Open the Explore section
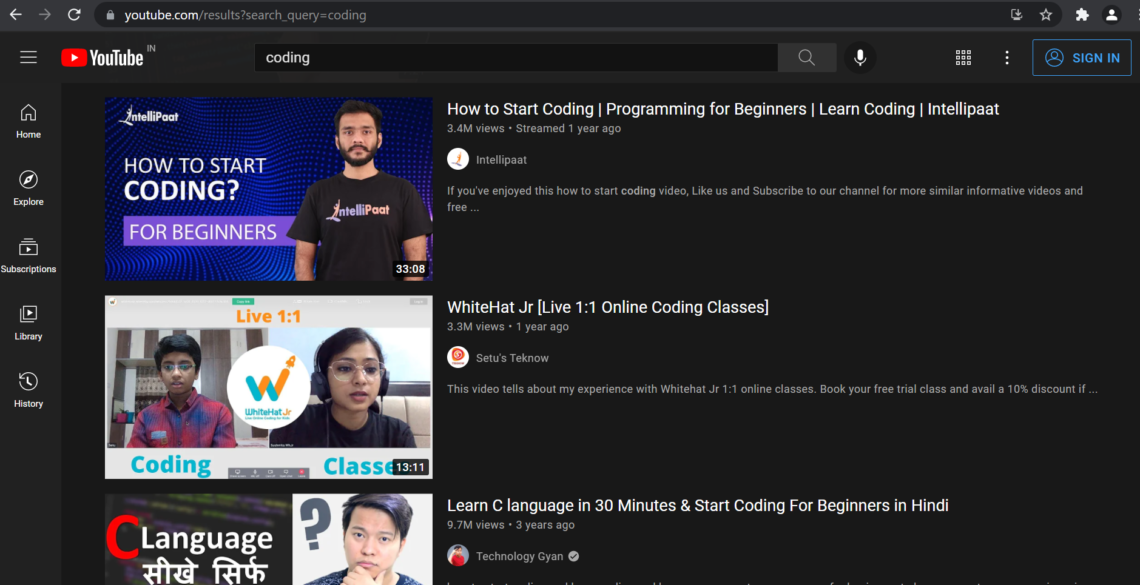The width and height of the screenshot is (1140, 585). tap(28, 188)
